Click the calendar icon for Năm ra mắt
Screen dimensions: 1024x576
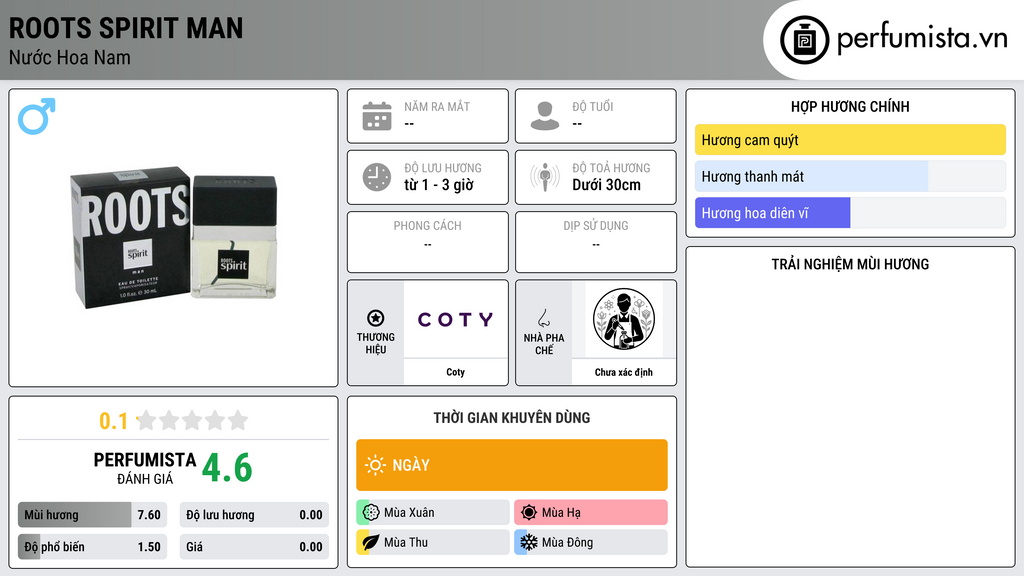click(x=377, y=116)
